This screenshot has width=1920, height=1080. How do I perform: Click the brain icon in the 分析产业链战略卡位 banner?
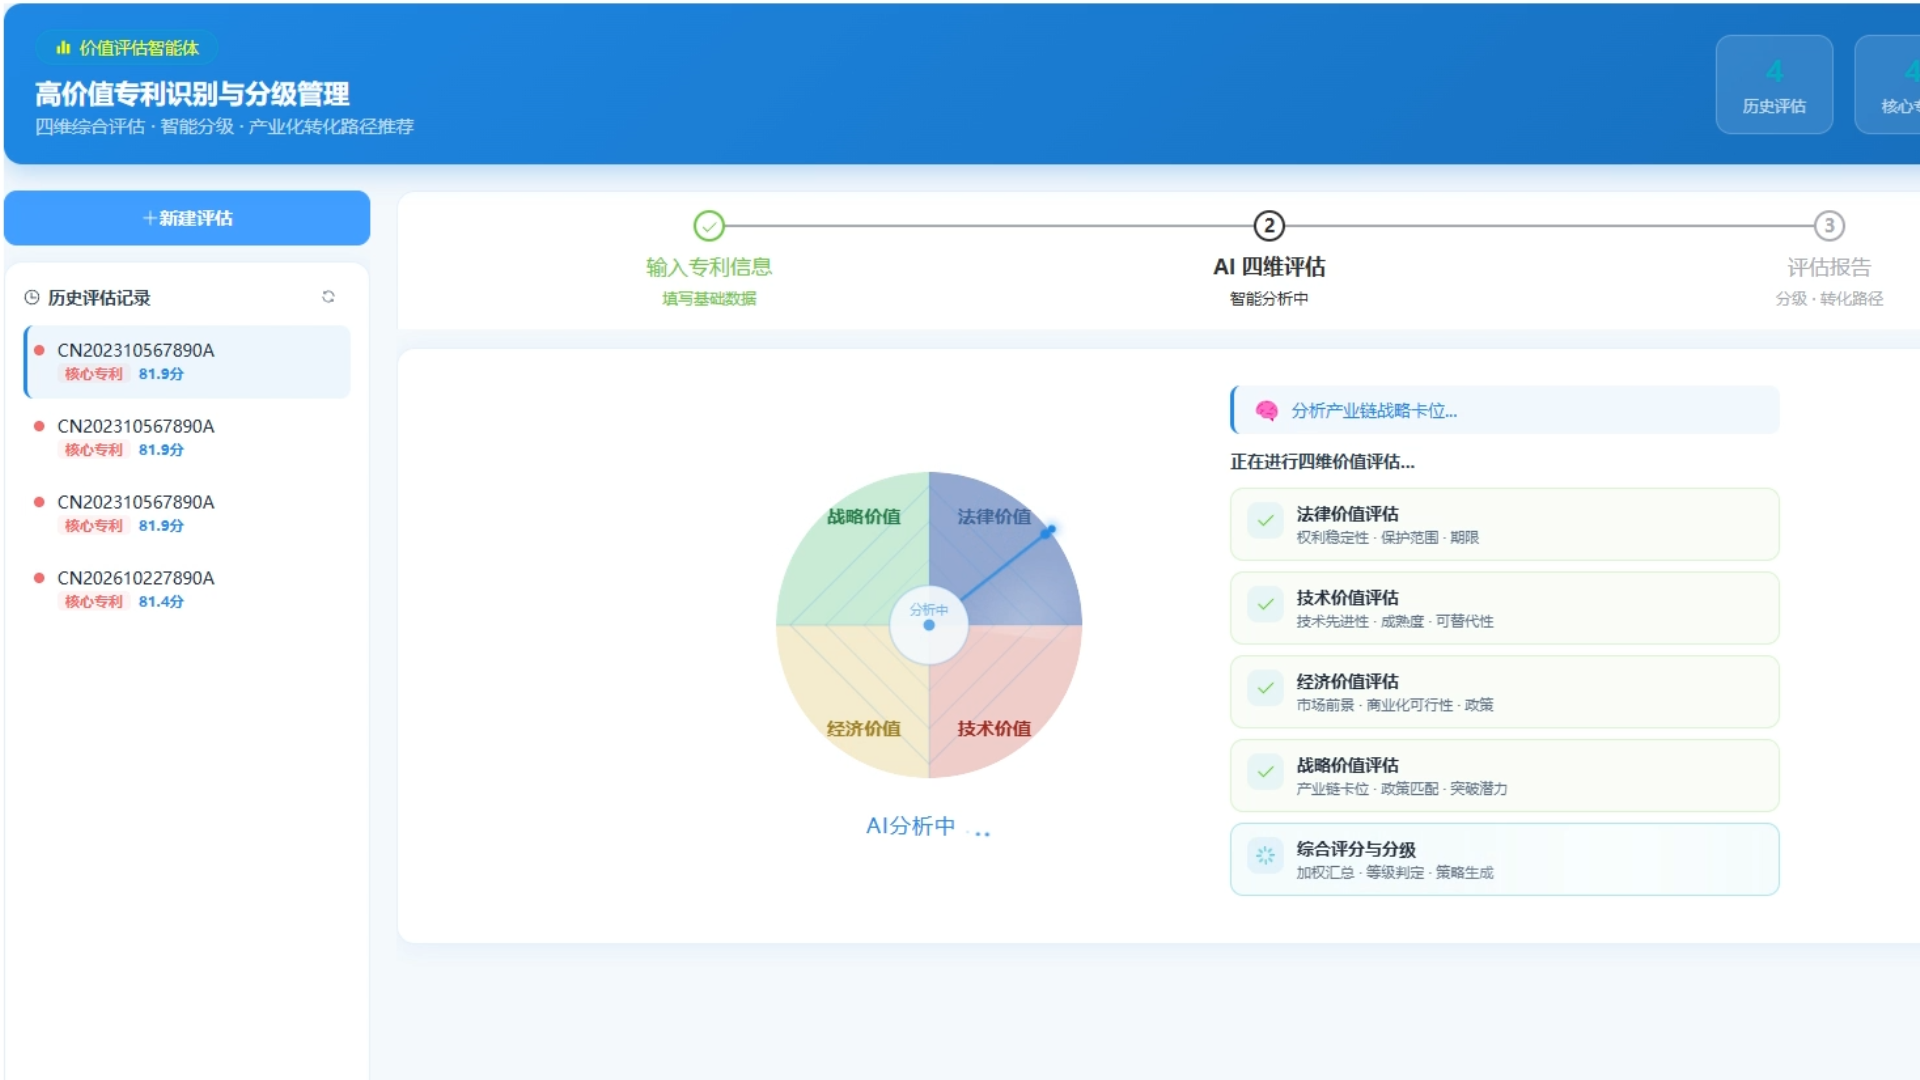pyautogui.click(x=1266, y=411)
